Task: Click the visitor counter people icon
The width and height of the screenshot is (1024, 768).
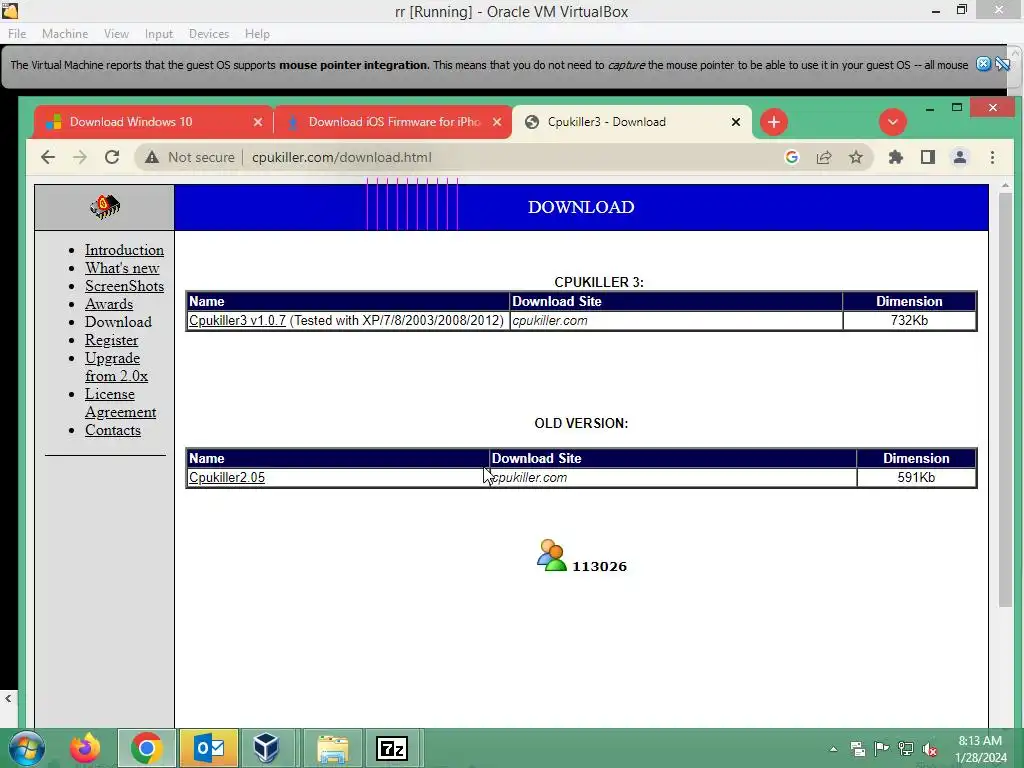Action: 551,556
